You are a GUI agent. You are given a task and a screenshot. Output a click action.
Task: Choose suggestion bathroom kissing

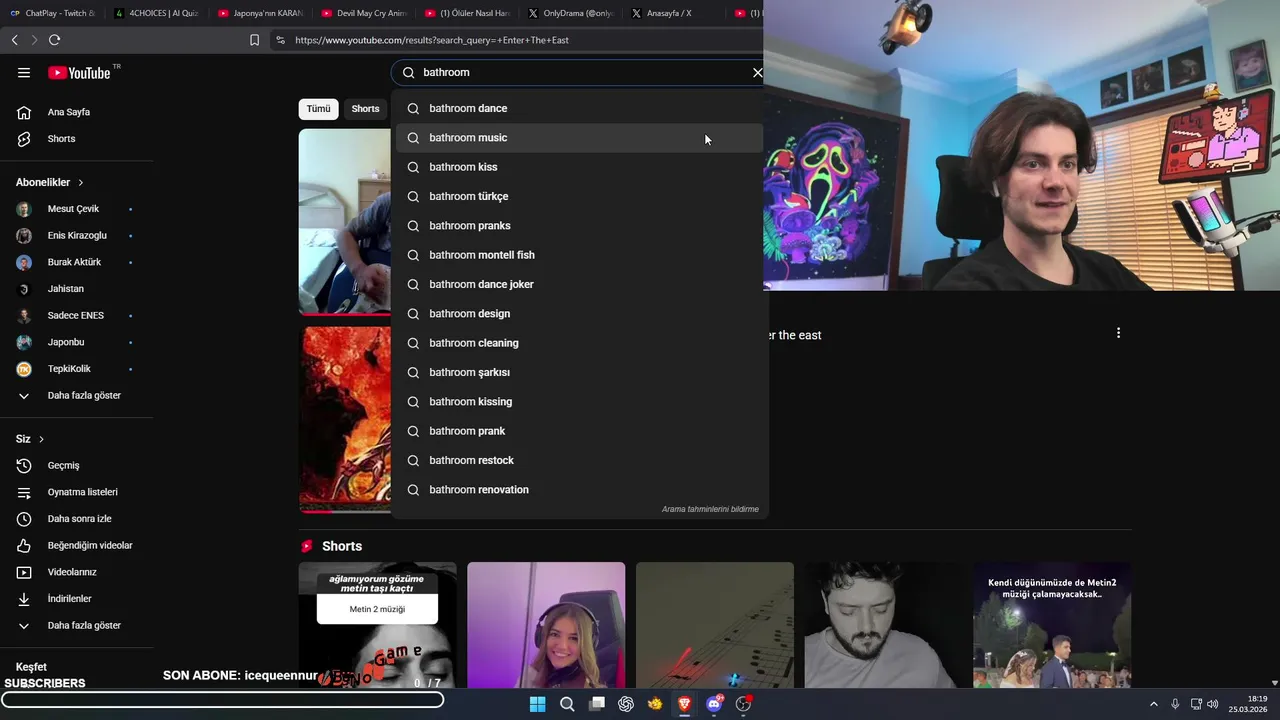point(579,402)
